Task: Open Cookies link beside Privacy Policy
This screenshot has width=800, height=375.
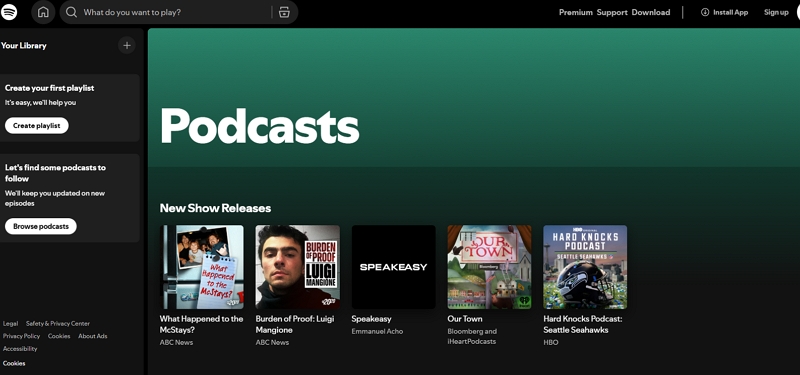Action: (59, 336)
